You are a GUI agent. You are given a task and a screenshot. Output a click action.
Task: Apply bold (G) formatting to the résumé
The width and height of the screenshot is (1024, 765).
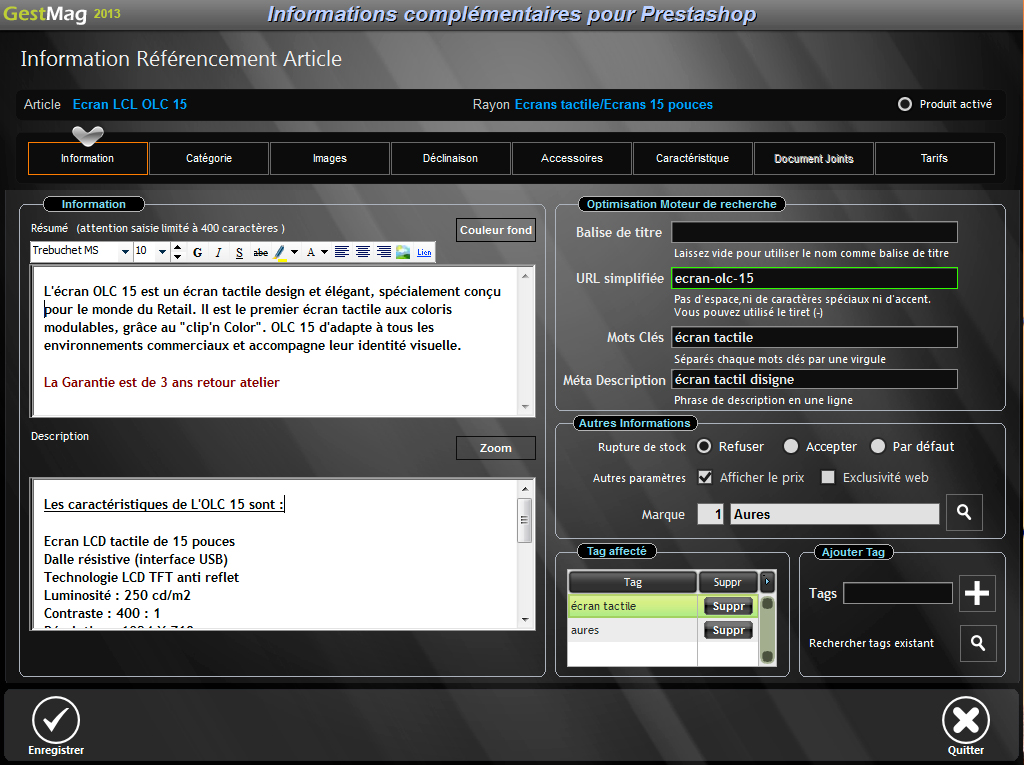(197, 253)
